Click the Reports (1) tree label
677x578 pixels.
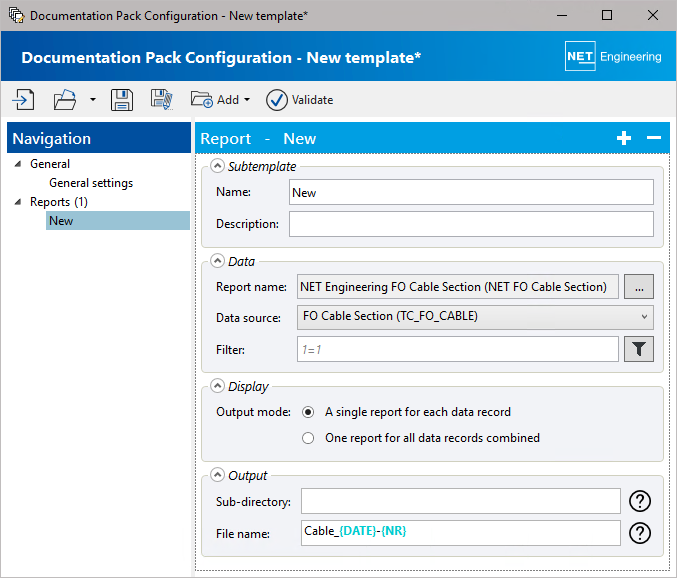tap(59, 202)
